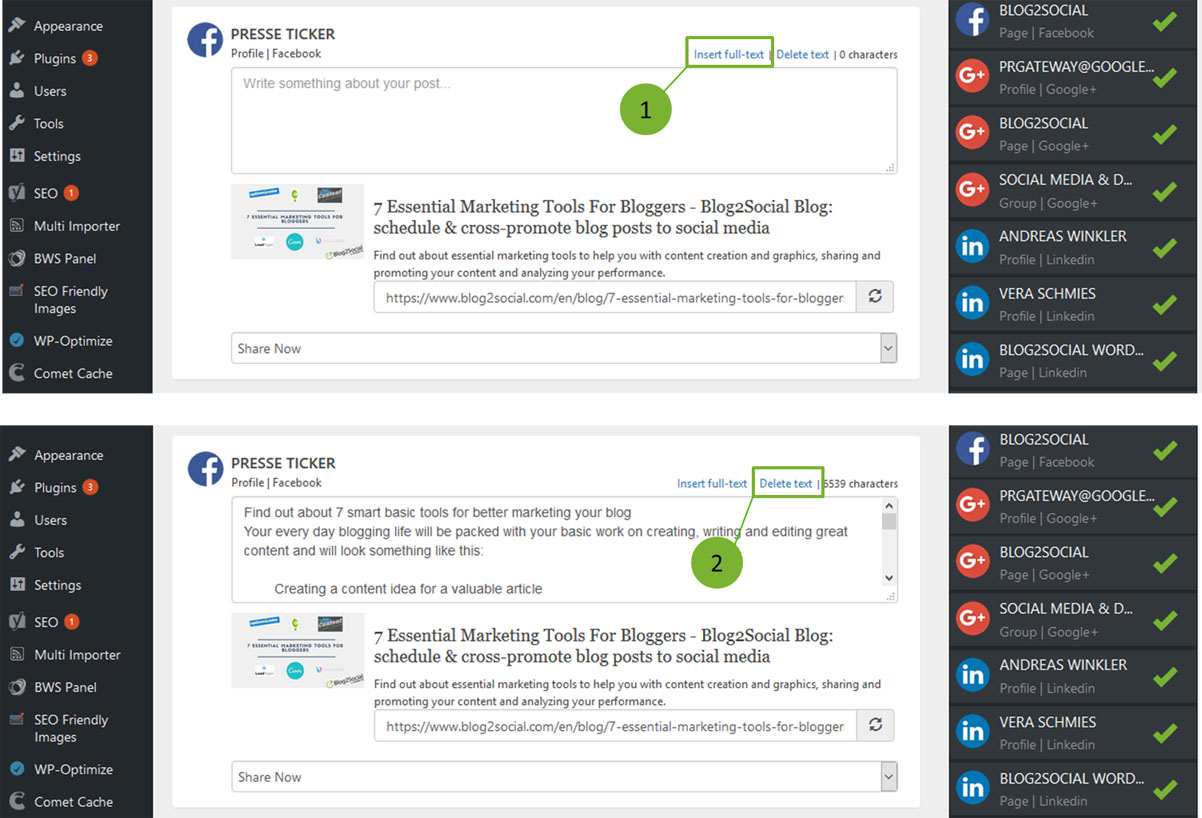Click PRESSE TICKER Facebook logo in lower screenshot

tap(205, 468)
